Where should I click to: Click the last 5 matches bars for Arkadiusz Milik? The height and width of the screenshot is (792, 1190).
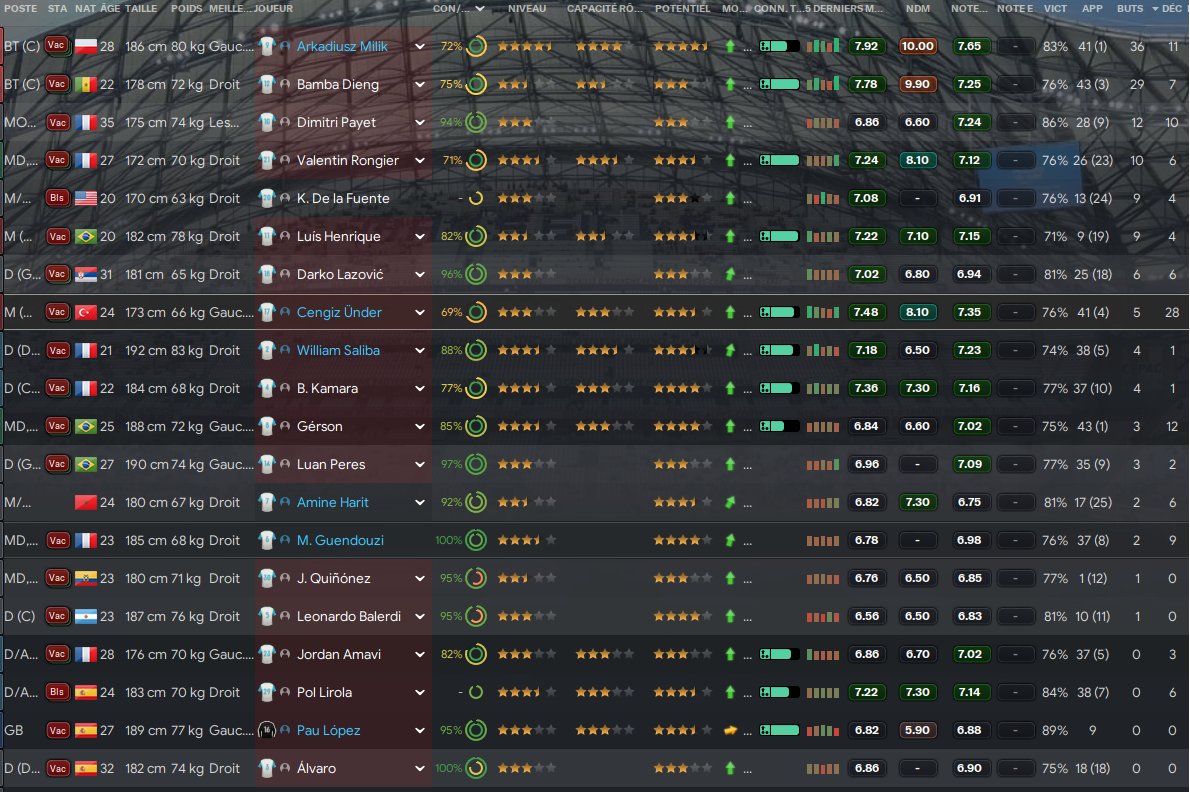823,46
